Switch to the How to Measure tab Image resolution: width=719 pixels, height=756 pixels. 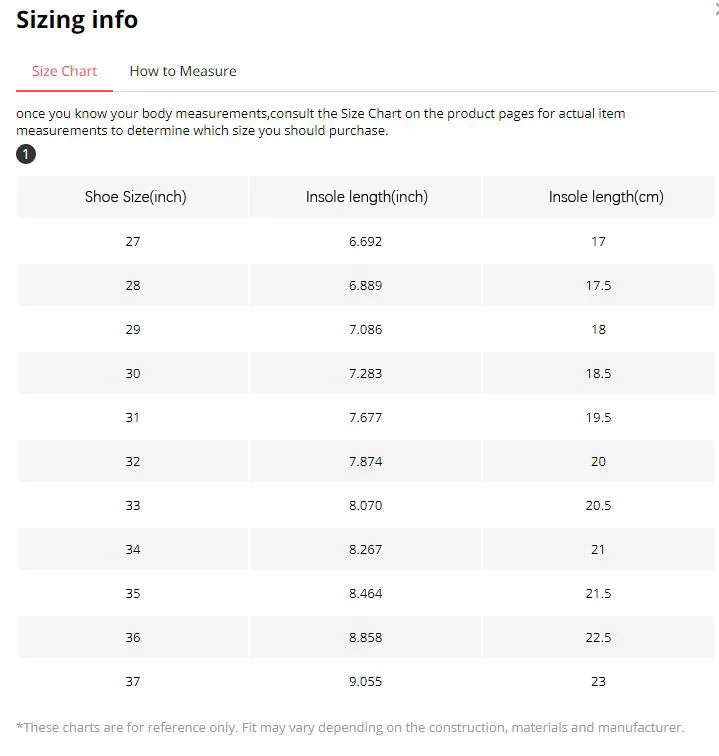tap(183, 71)
